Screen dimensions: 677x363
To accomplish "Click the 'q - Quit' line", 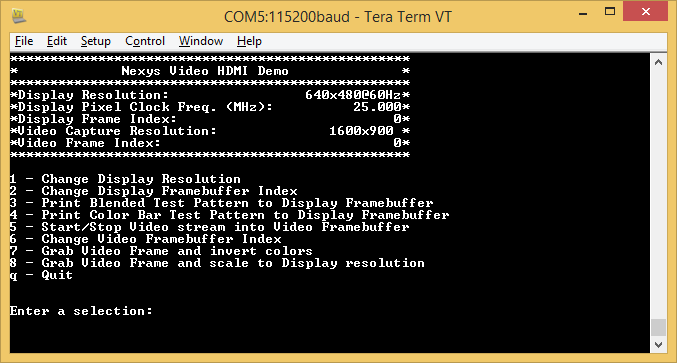I will [x=41, y=275].
